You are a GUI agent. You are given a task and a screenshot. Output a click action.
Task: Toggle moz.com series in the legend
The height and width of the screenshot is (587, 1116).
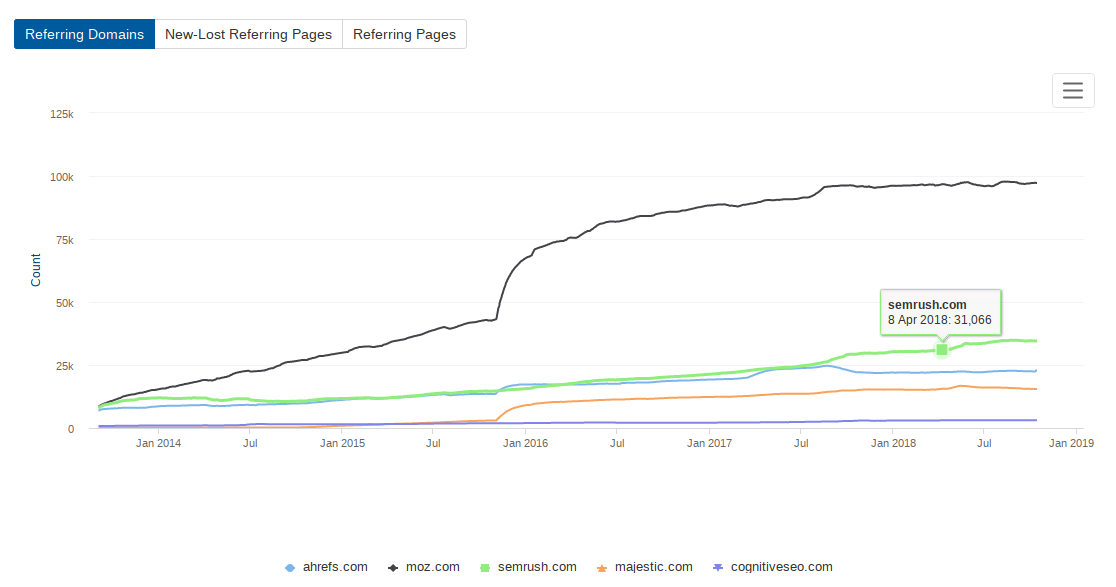pos(423,567)
